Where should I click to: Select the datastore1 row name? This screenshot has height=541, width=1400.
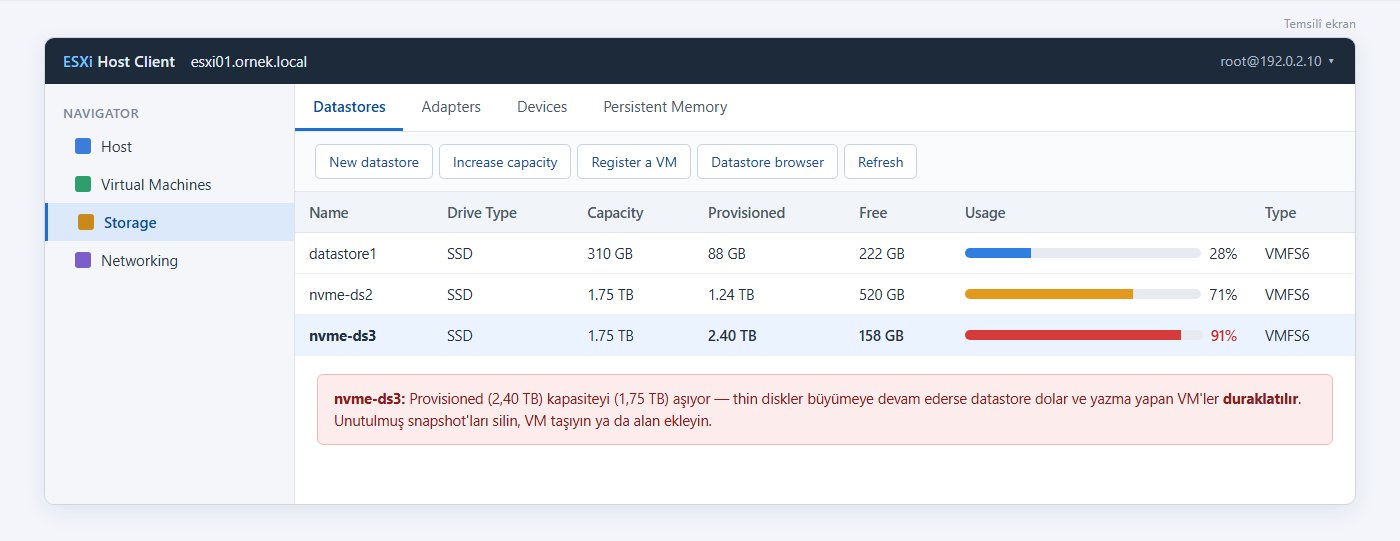pyautogui.click(x=343, y=254)
